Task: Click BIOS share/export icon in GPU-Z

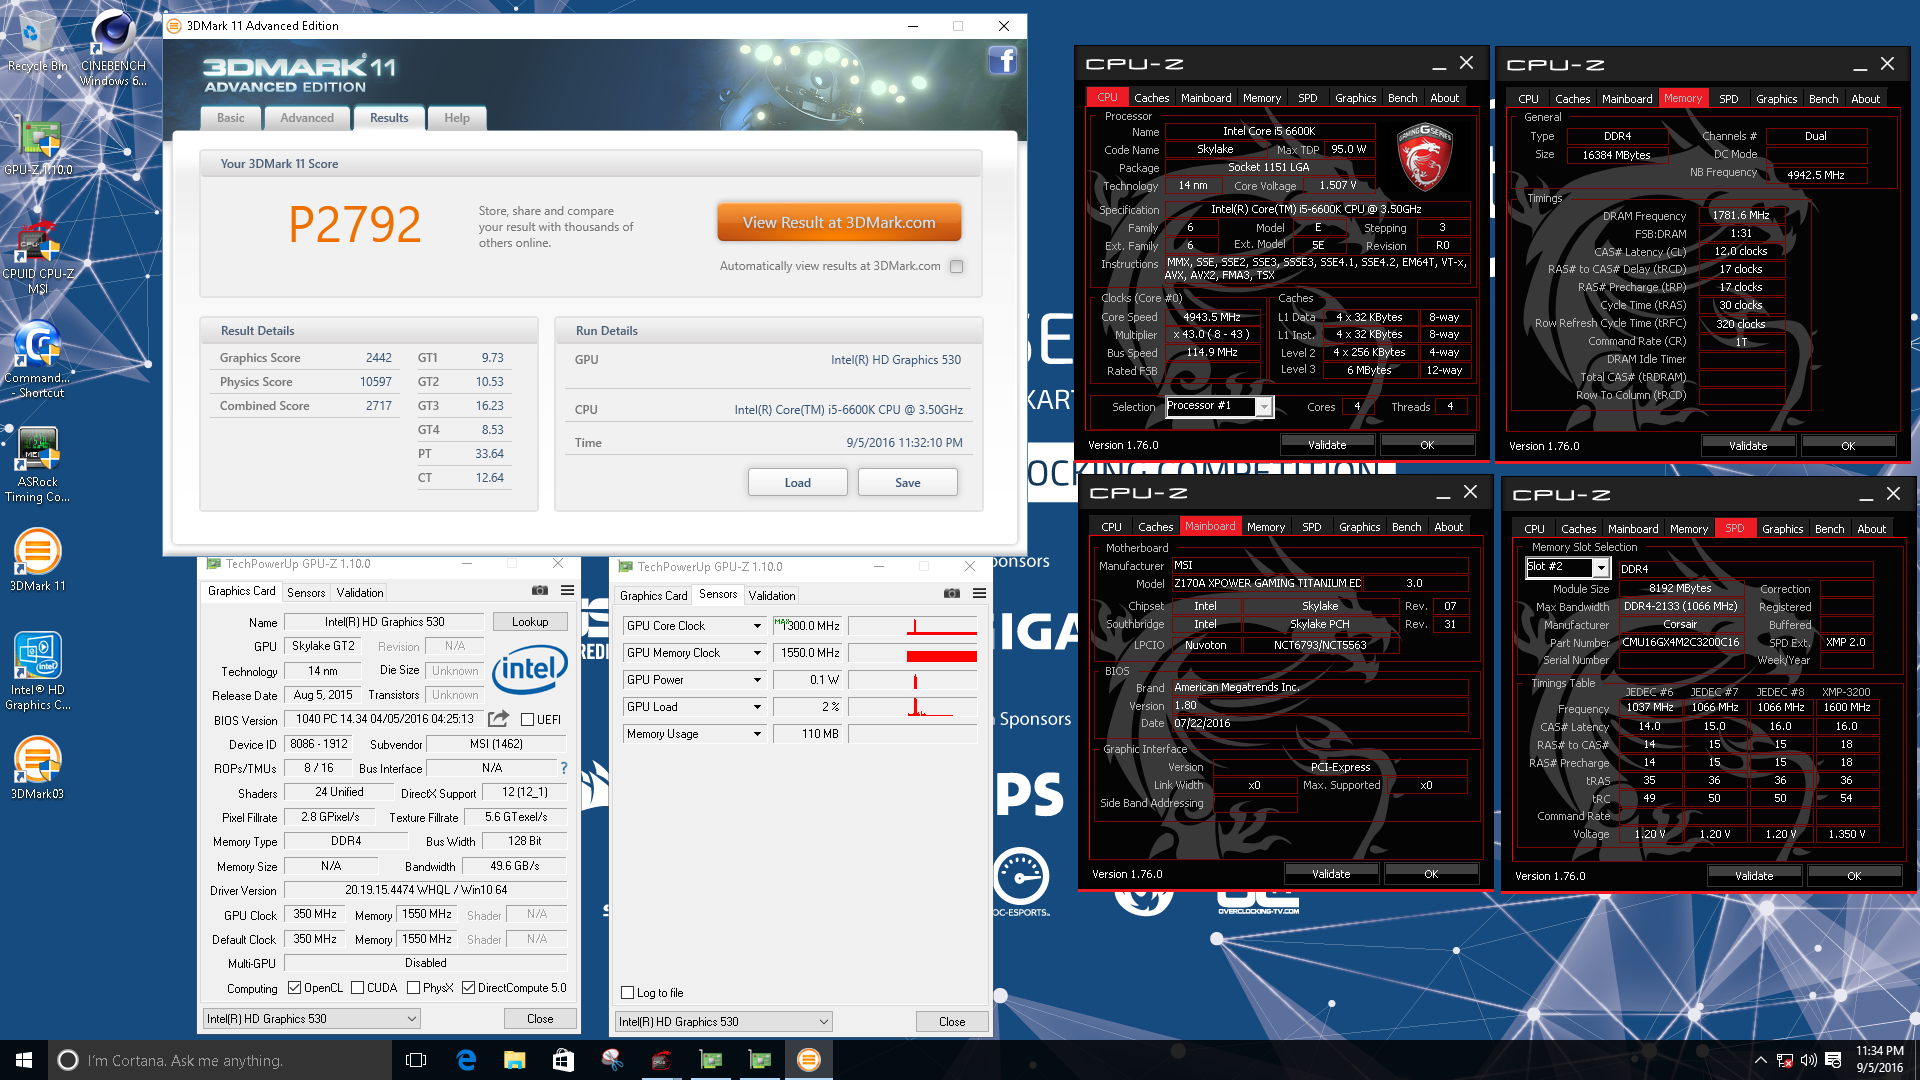Action: coord(498,719)
